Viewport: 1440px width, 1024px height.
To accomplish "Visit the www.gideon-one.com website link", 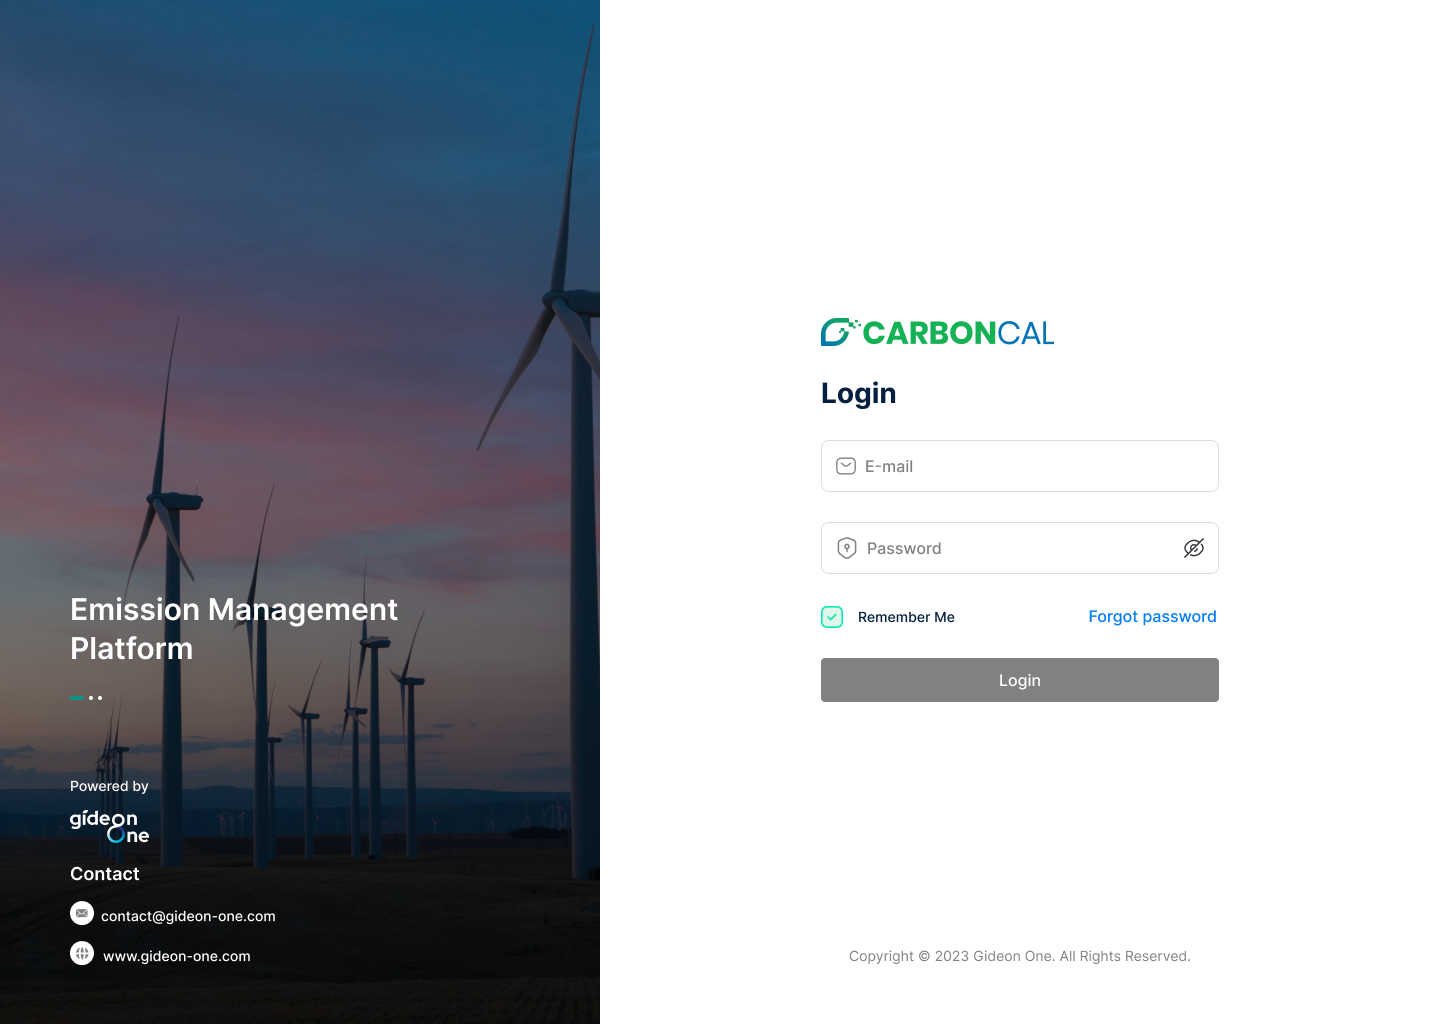I will 177,956.
